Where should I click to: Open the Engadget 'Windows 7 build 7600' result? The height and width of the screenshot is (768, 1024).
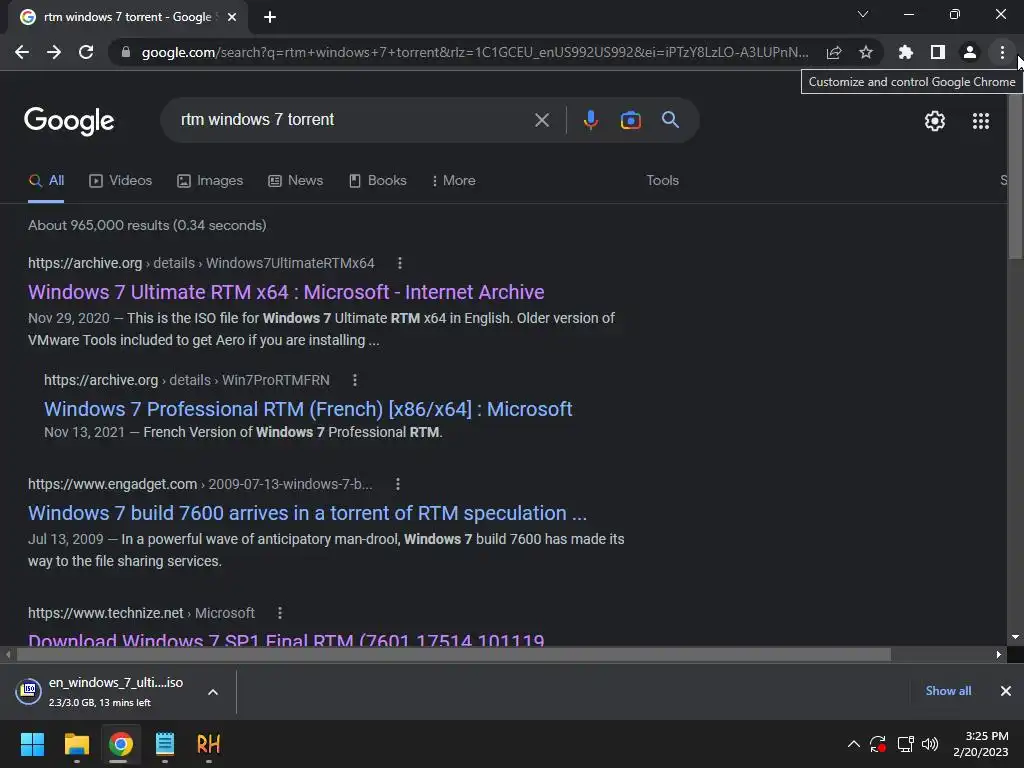[308, 513]
